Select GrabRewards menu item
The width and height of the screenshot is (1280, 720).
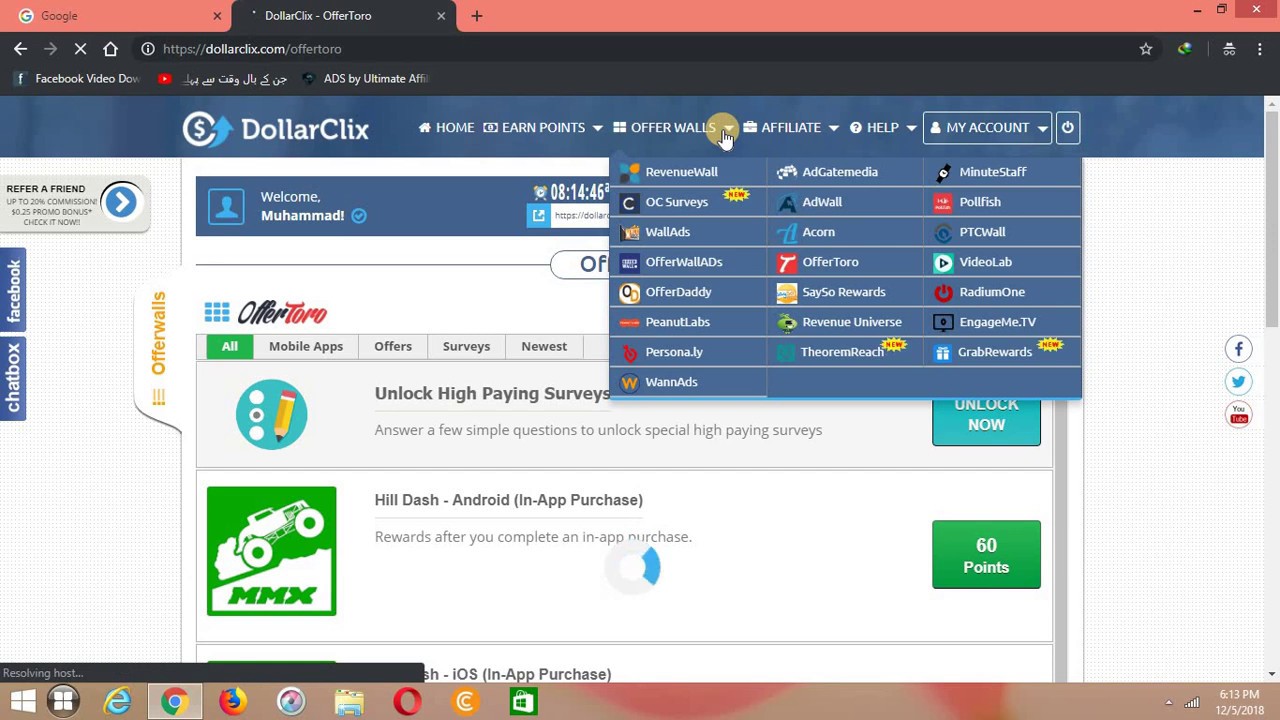coord(1002,352)
